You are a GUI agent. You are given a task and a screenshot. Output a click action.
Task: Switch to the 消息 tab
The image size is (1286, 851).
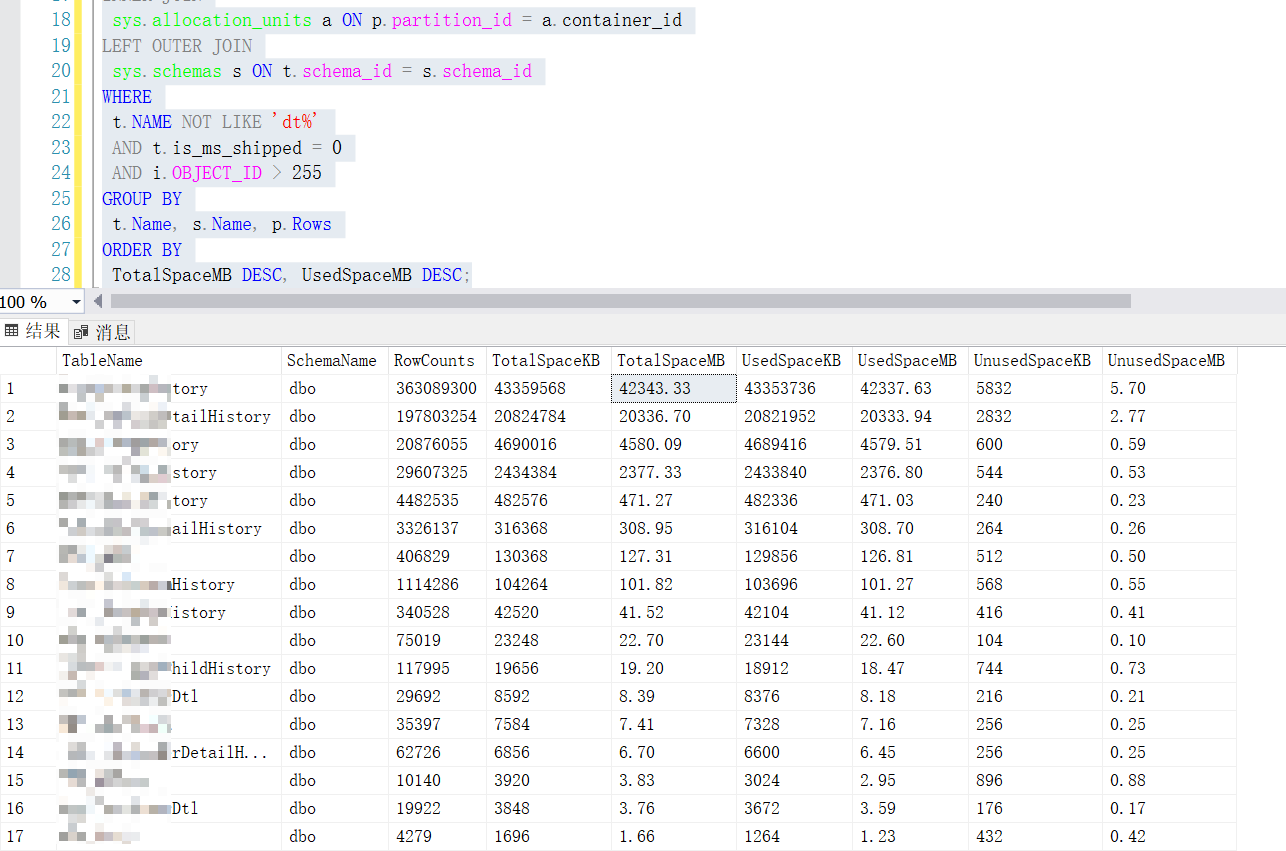[101, 332]
